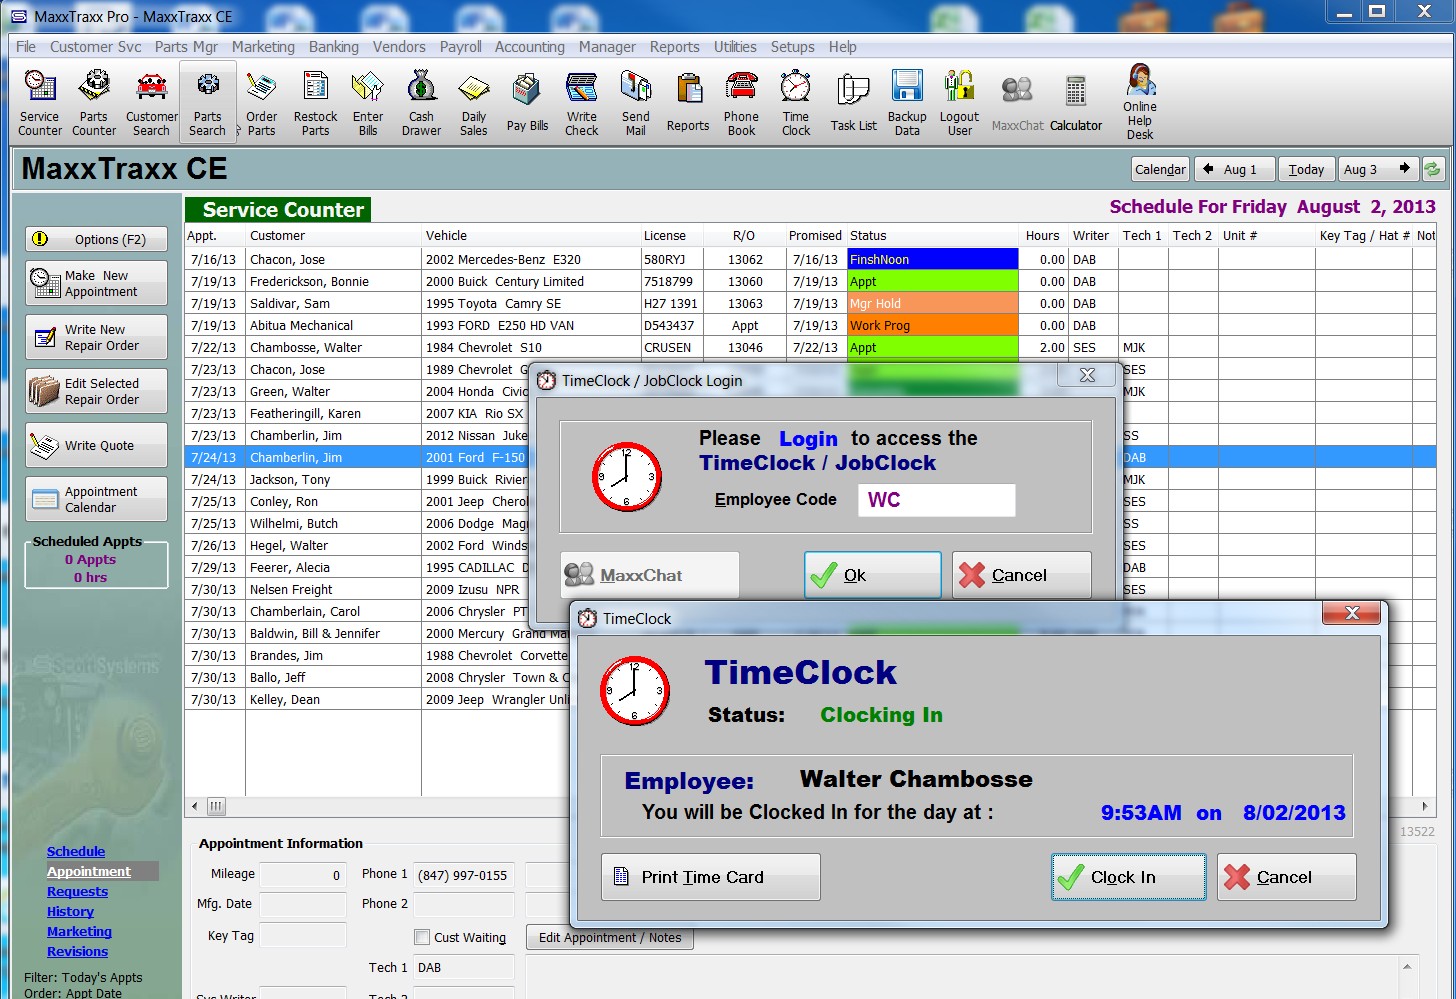Open the Requests link
Image resolution: width=1456 pixels, height=999 pixels.
pos(77,891)
